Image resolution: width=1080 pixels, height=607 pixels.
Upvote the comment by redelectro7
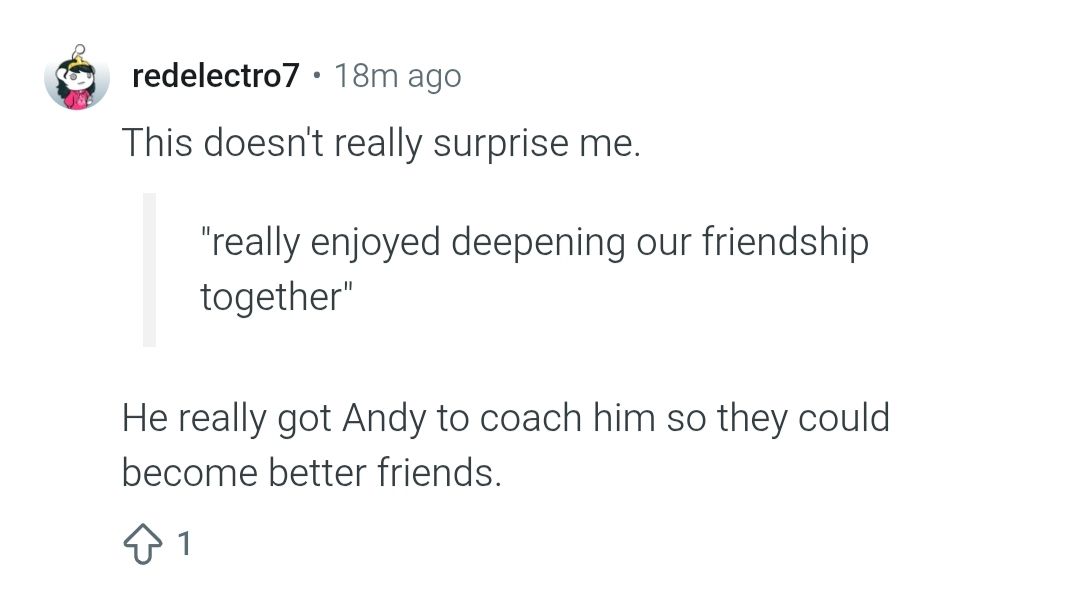143,544
